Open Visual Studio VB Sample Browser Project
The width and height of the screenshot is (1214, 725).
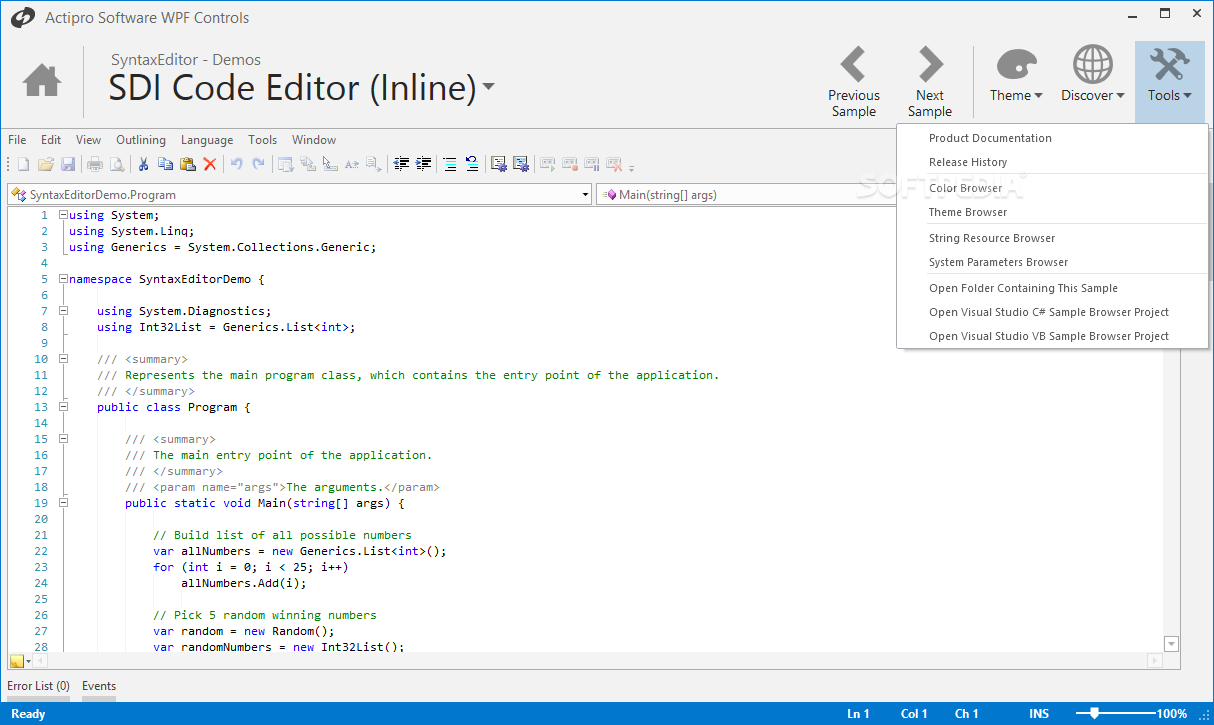(x=1052, y=336)
